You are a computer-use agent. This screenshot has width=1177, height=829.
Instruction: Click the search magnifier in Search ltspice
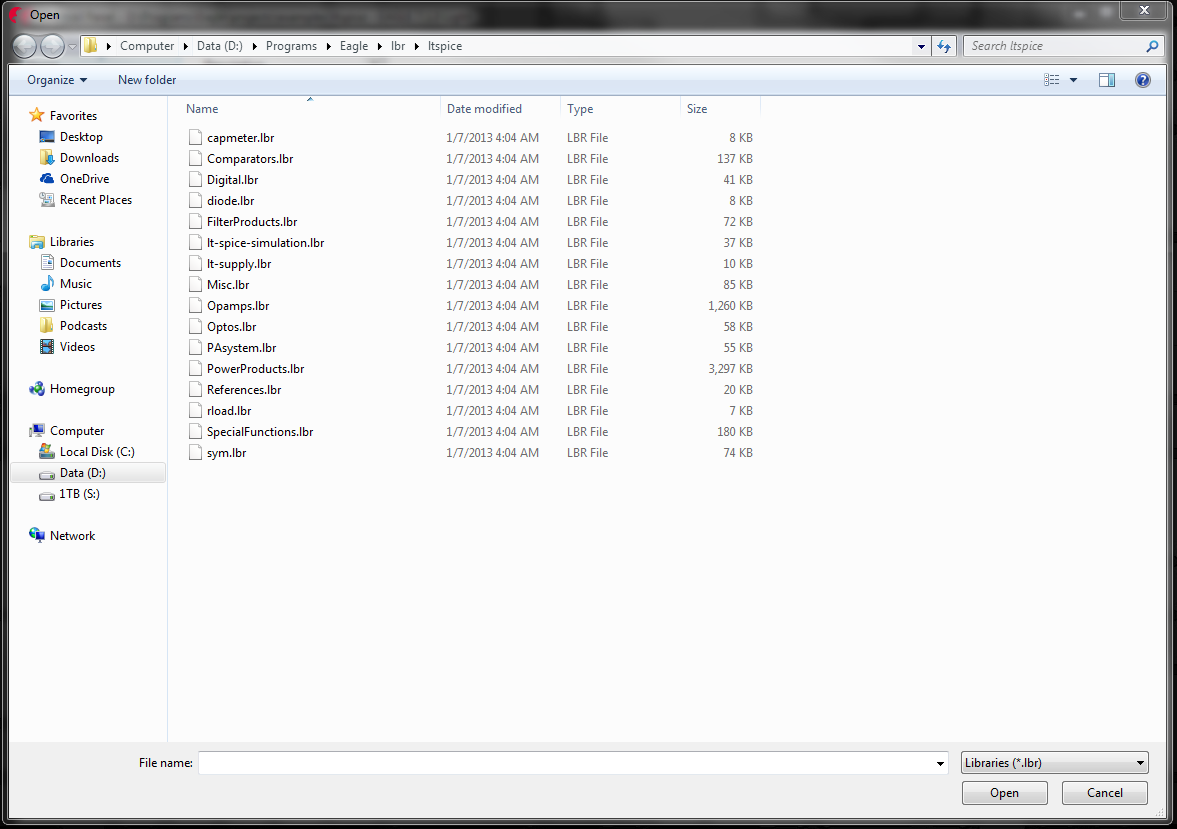(1152, 46)
